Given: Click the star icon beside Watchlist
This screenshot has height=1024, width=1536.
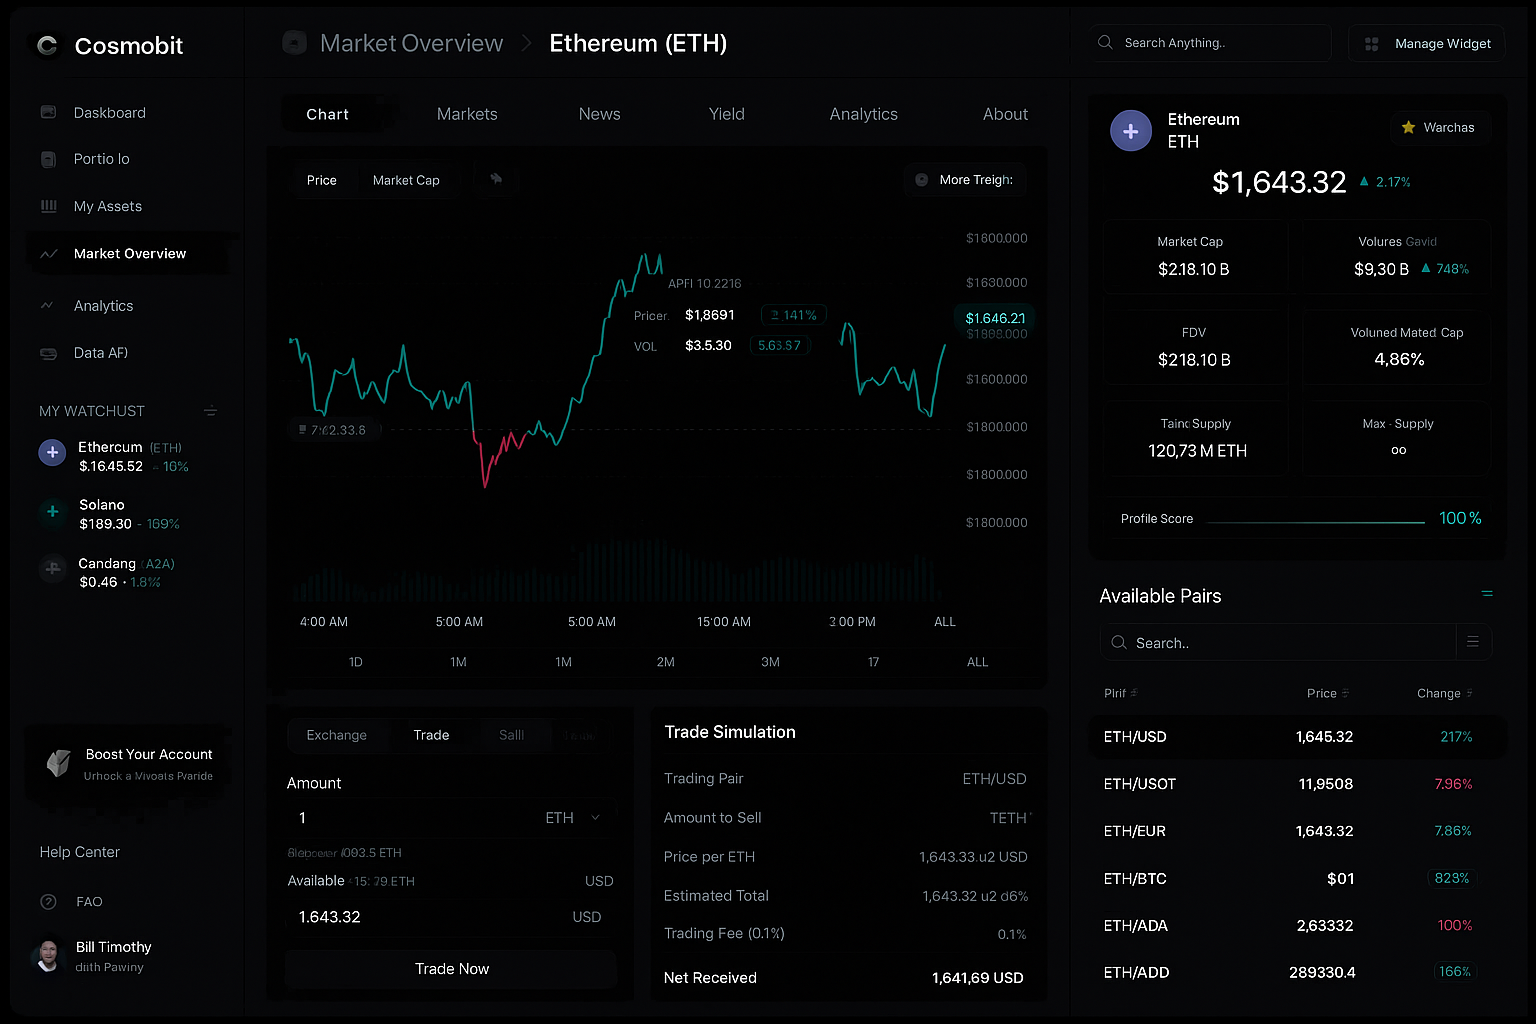Looking at the screenshot, I should [1408, 127].
